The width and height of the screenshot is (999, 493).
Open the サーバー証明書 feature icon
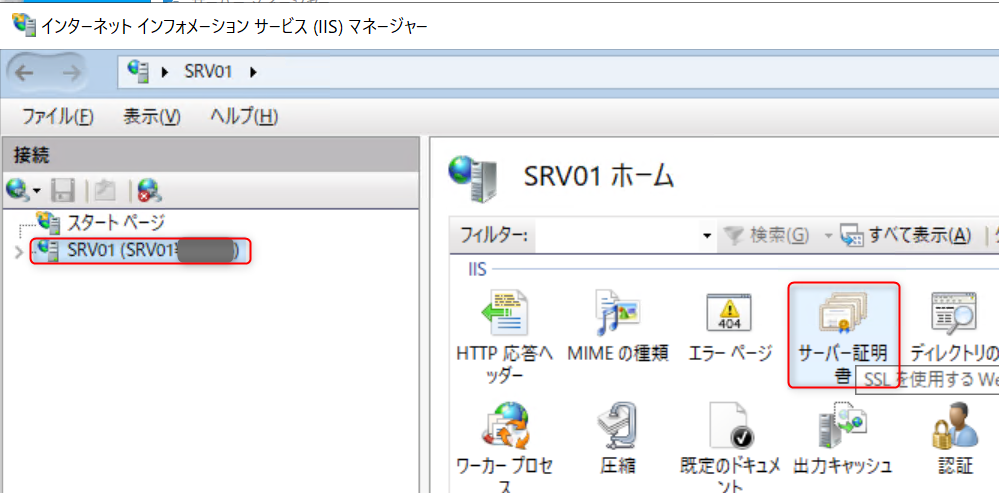843,313
